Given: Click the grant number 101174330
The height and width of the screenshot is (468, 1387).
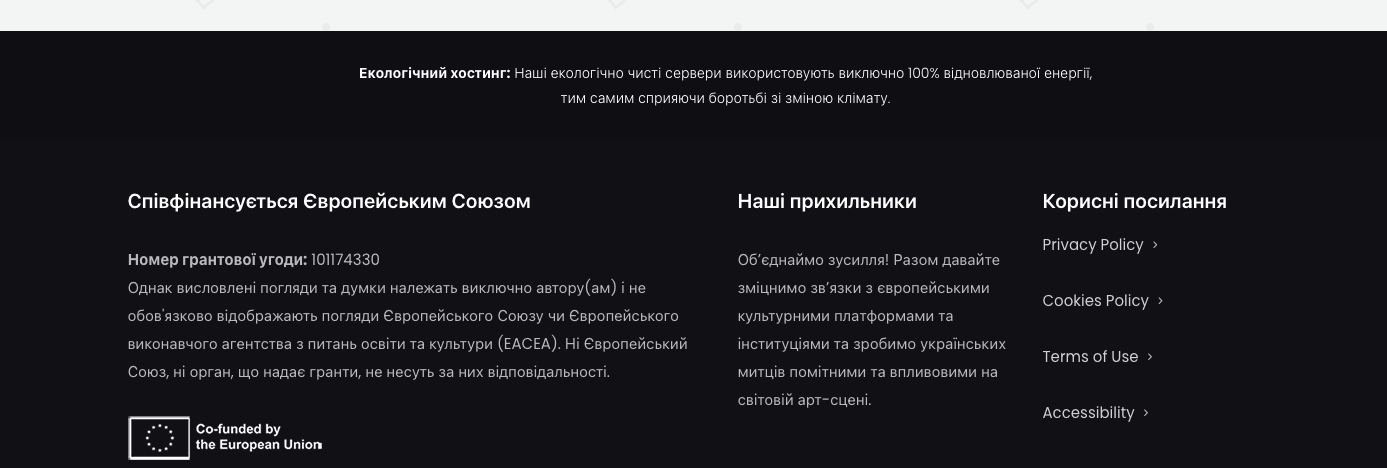Looking at the screenshot, I should coord(345,260).
